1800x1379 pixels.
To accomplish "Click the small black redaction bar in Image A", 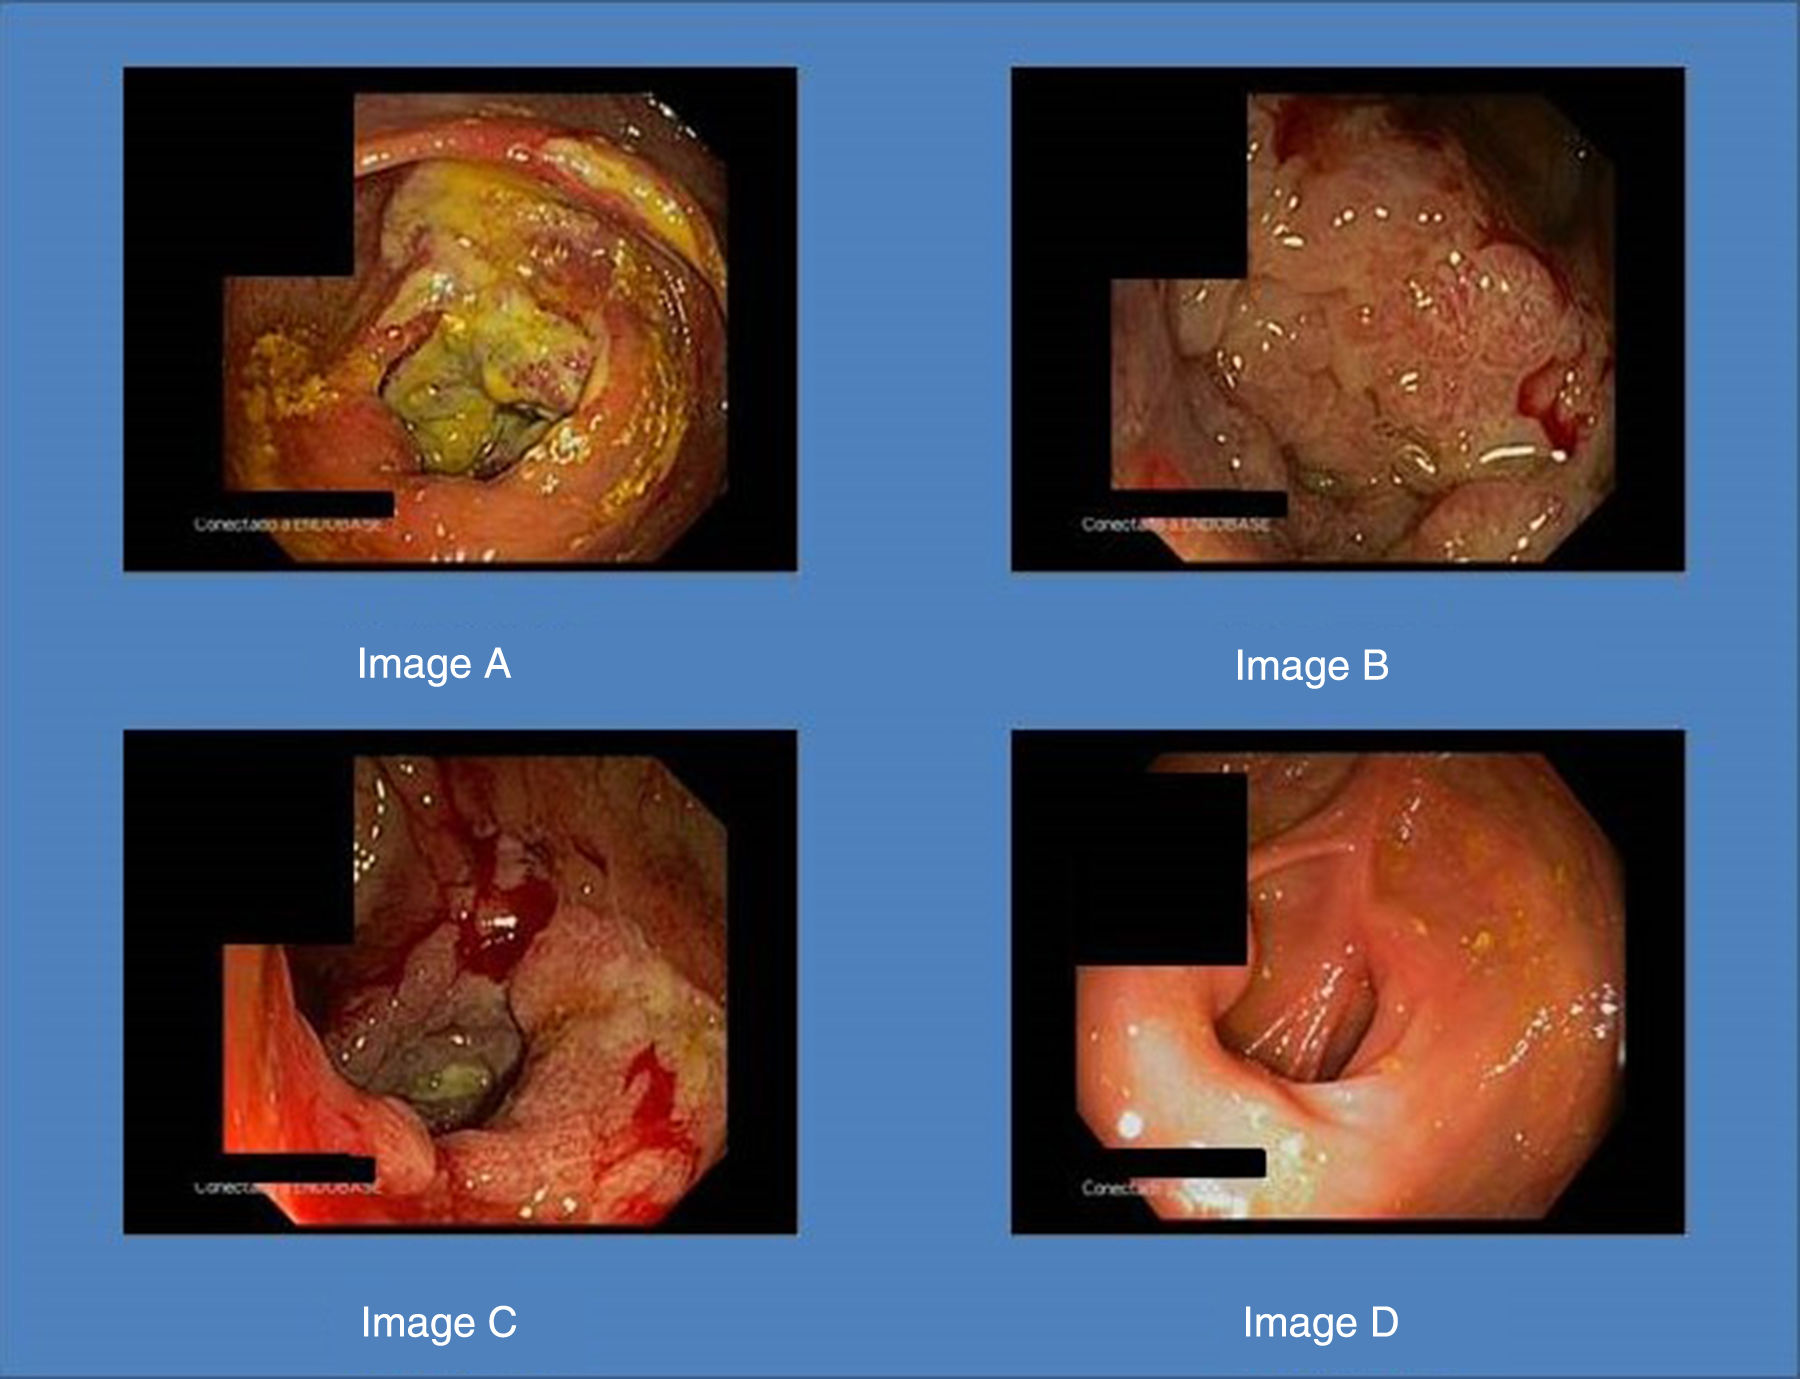I will click(x=308, y=504).
